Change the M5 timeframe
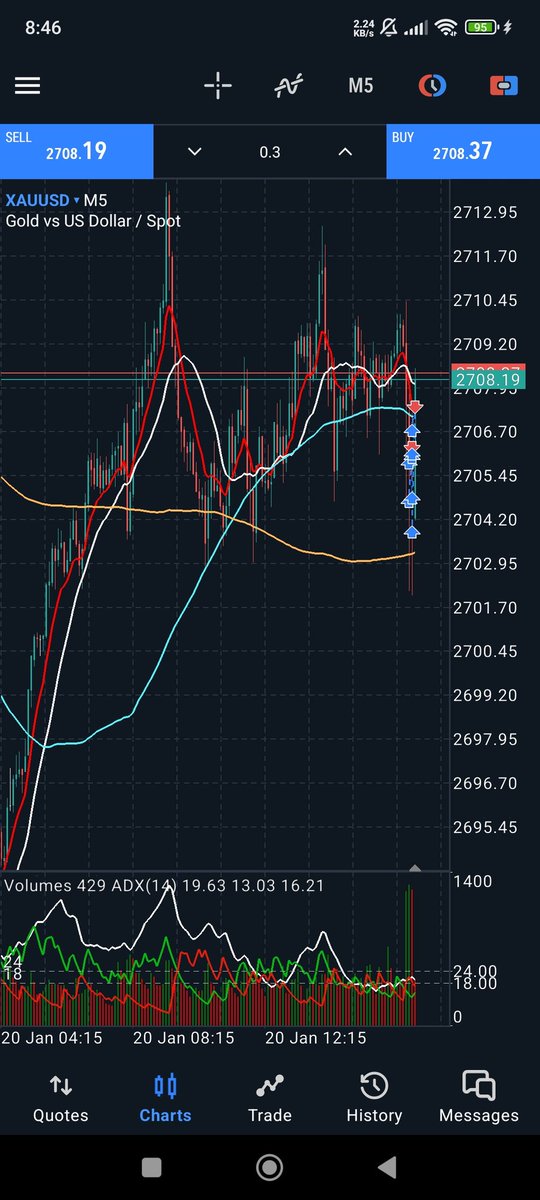540x1200 pixels. [x=360, y=86]
